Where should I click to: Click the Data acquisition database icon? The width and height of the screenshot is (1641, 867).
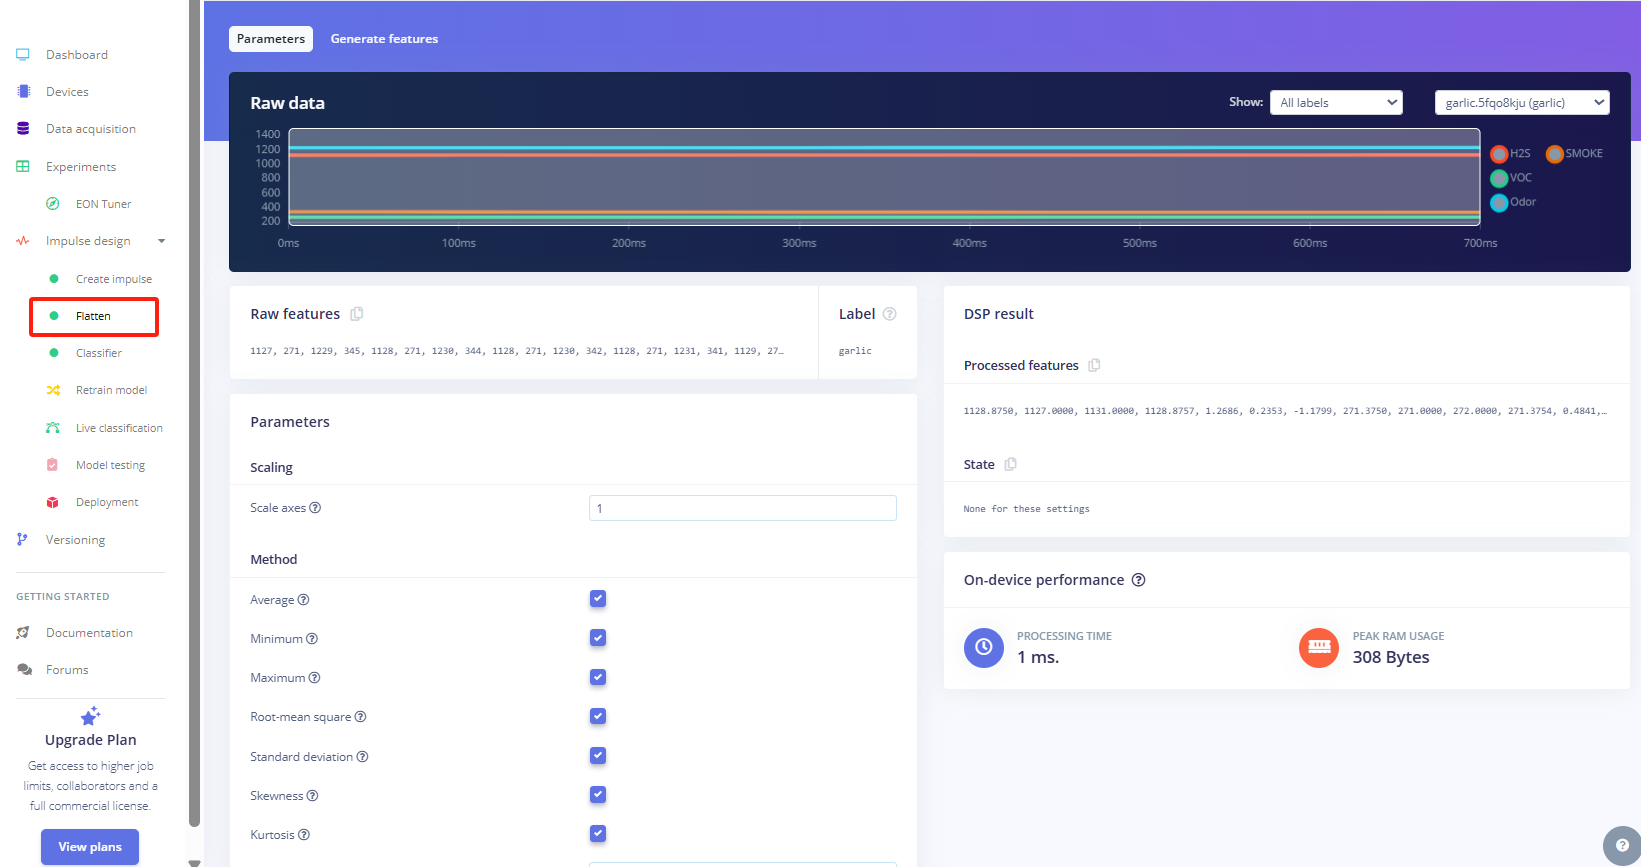click(x=23, y=129)
